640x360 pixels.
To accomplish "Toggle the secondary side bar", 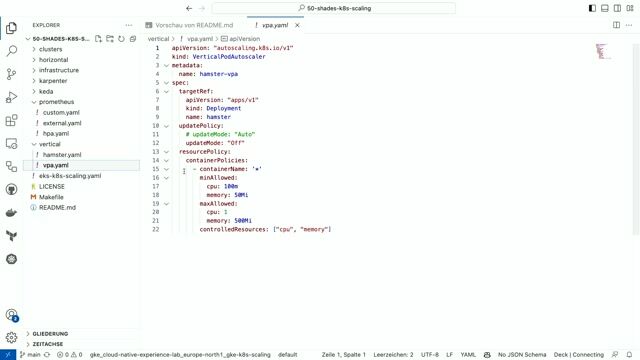I will [x=618, y=8].
